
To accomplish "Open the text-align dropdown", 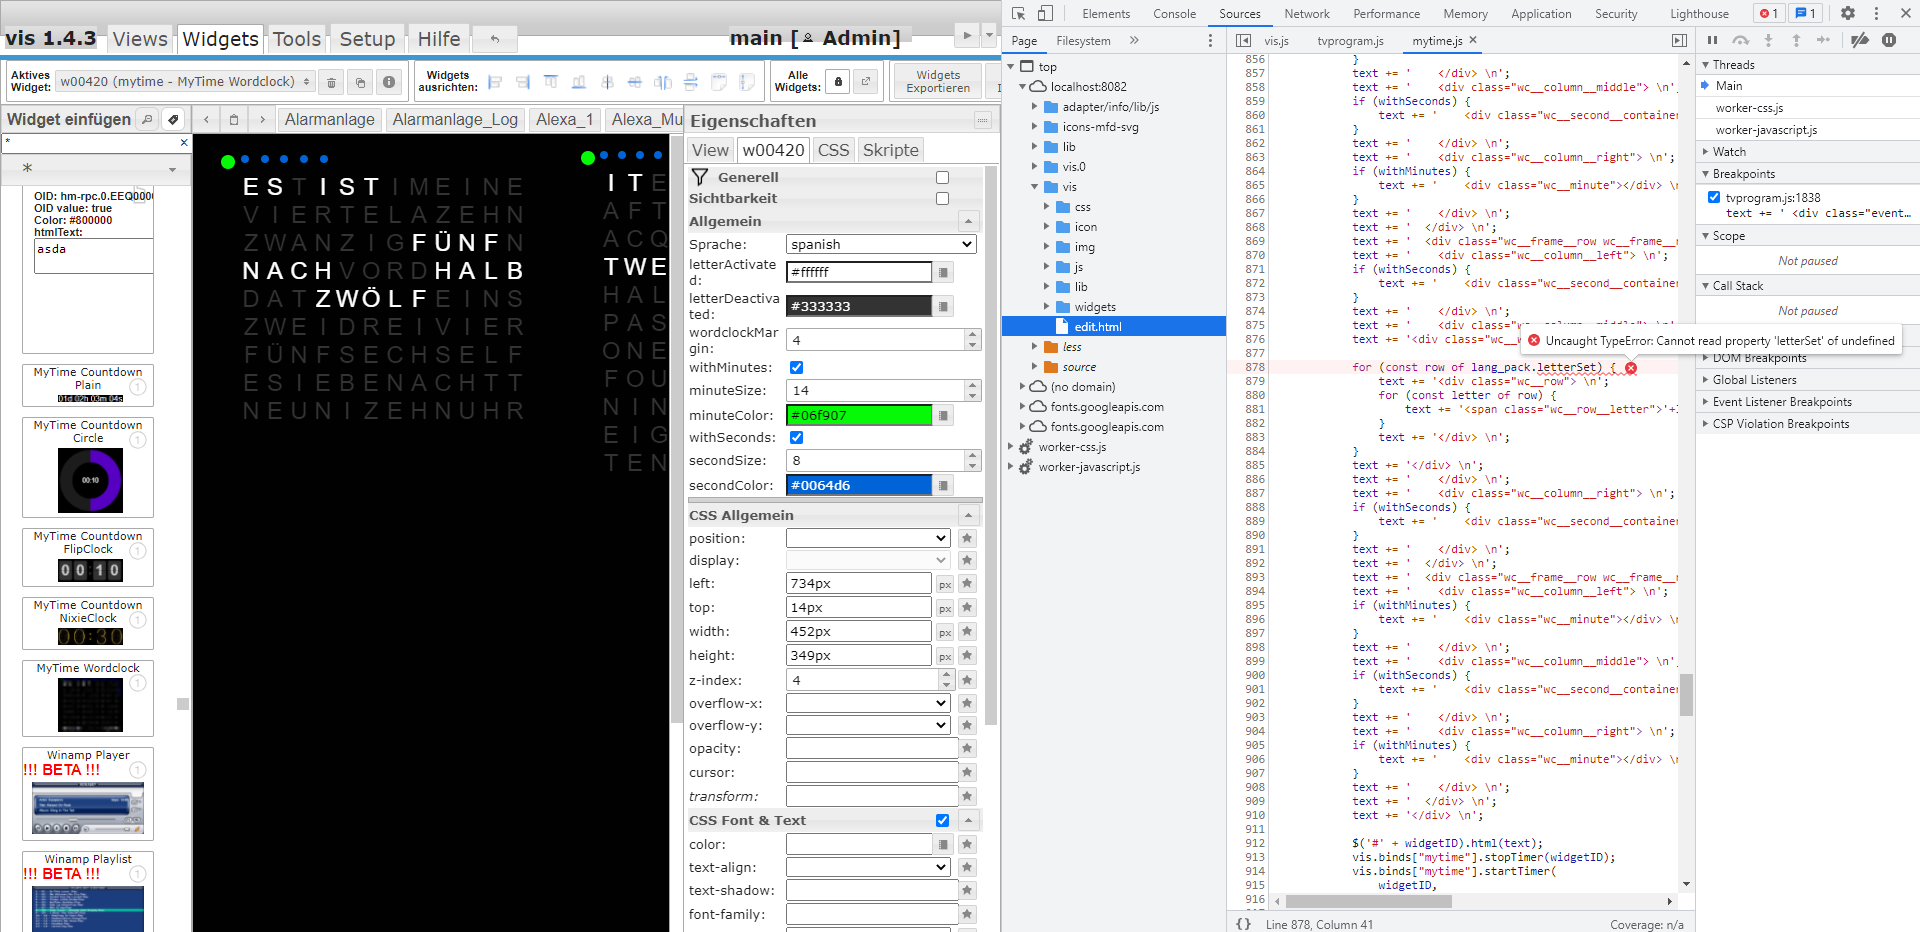I will tap(868, 867).
